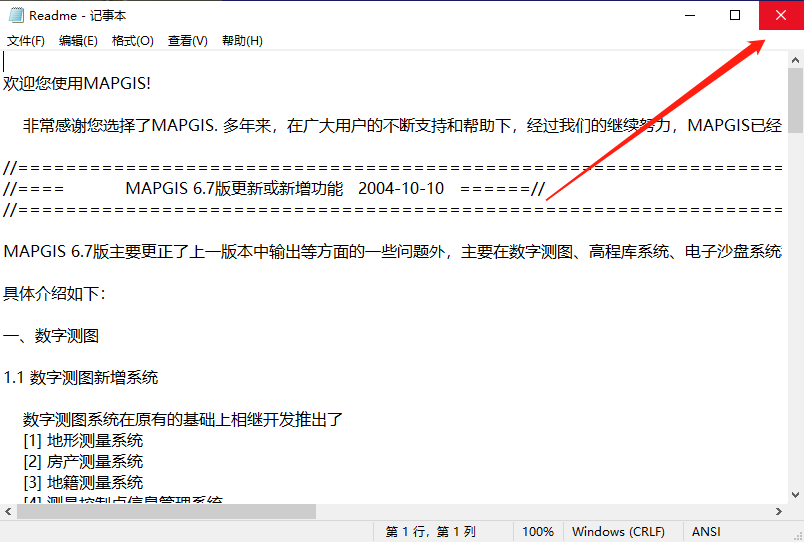Image resolution: width=804 pixels, height=542 pixels.
Task: Click the heading '一、数字测图'
Action: (51, 335)
